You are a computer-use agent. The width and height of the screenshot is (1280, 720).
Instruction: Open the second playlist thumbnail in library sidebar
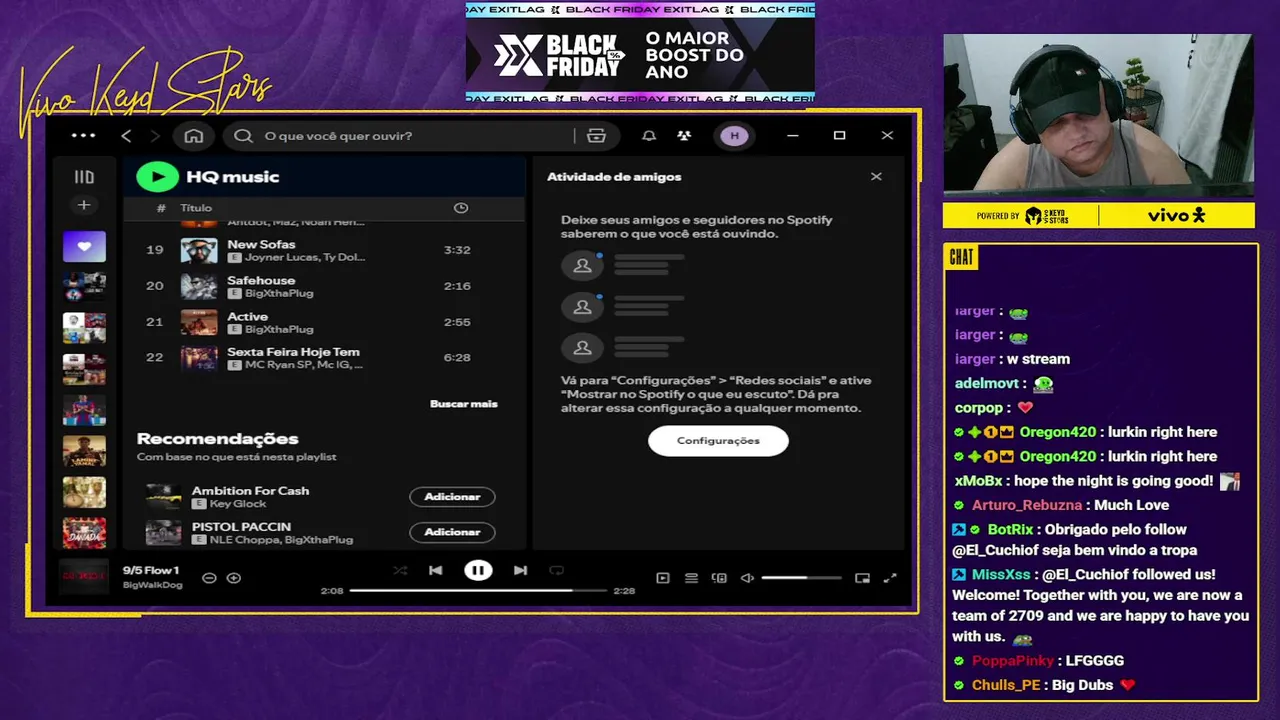tap(84, 287)
